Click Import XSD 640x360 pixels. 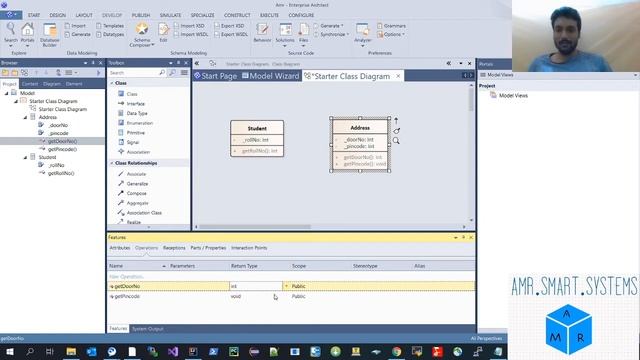coord(189,26)
